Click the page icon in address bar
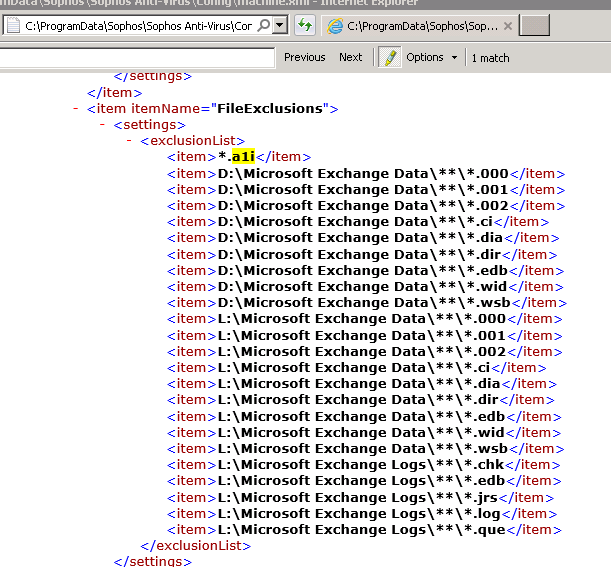This screenshot has width=611, height=567. coord(13,25)
